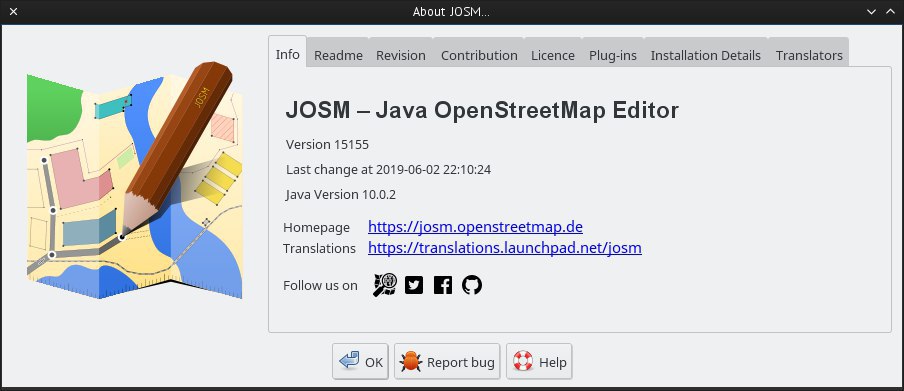Click the lifebuoy icon on Help
The height and width of the screenshot is (391, 904).
523,362
